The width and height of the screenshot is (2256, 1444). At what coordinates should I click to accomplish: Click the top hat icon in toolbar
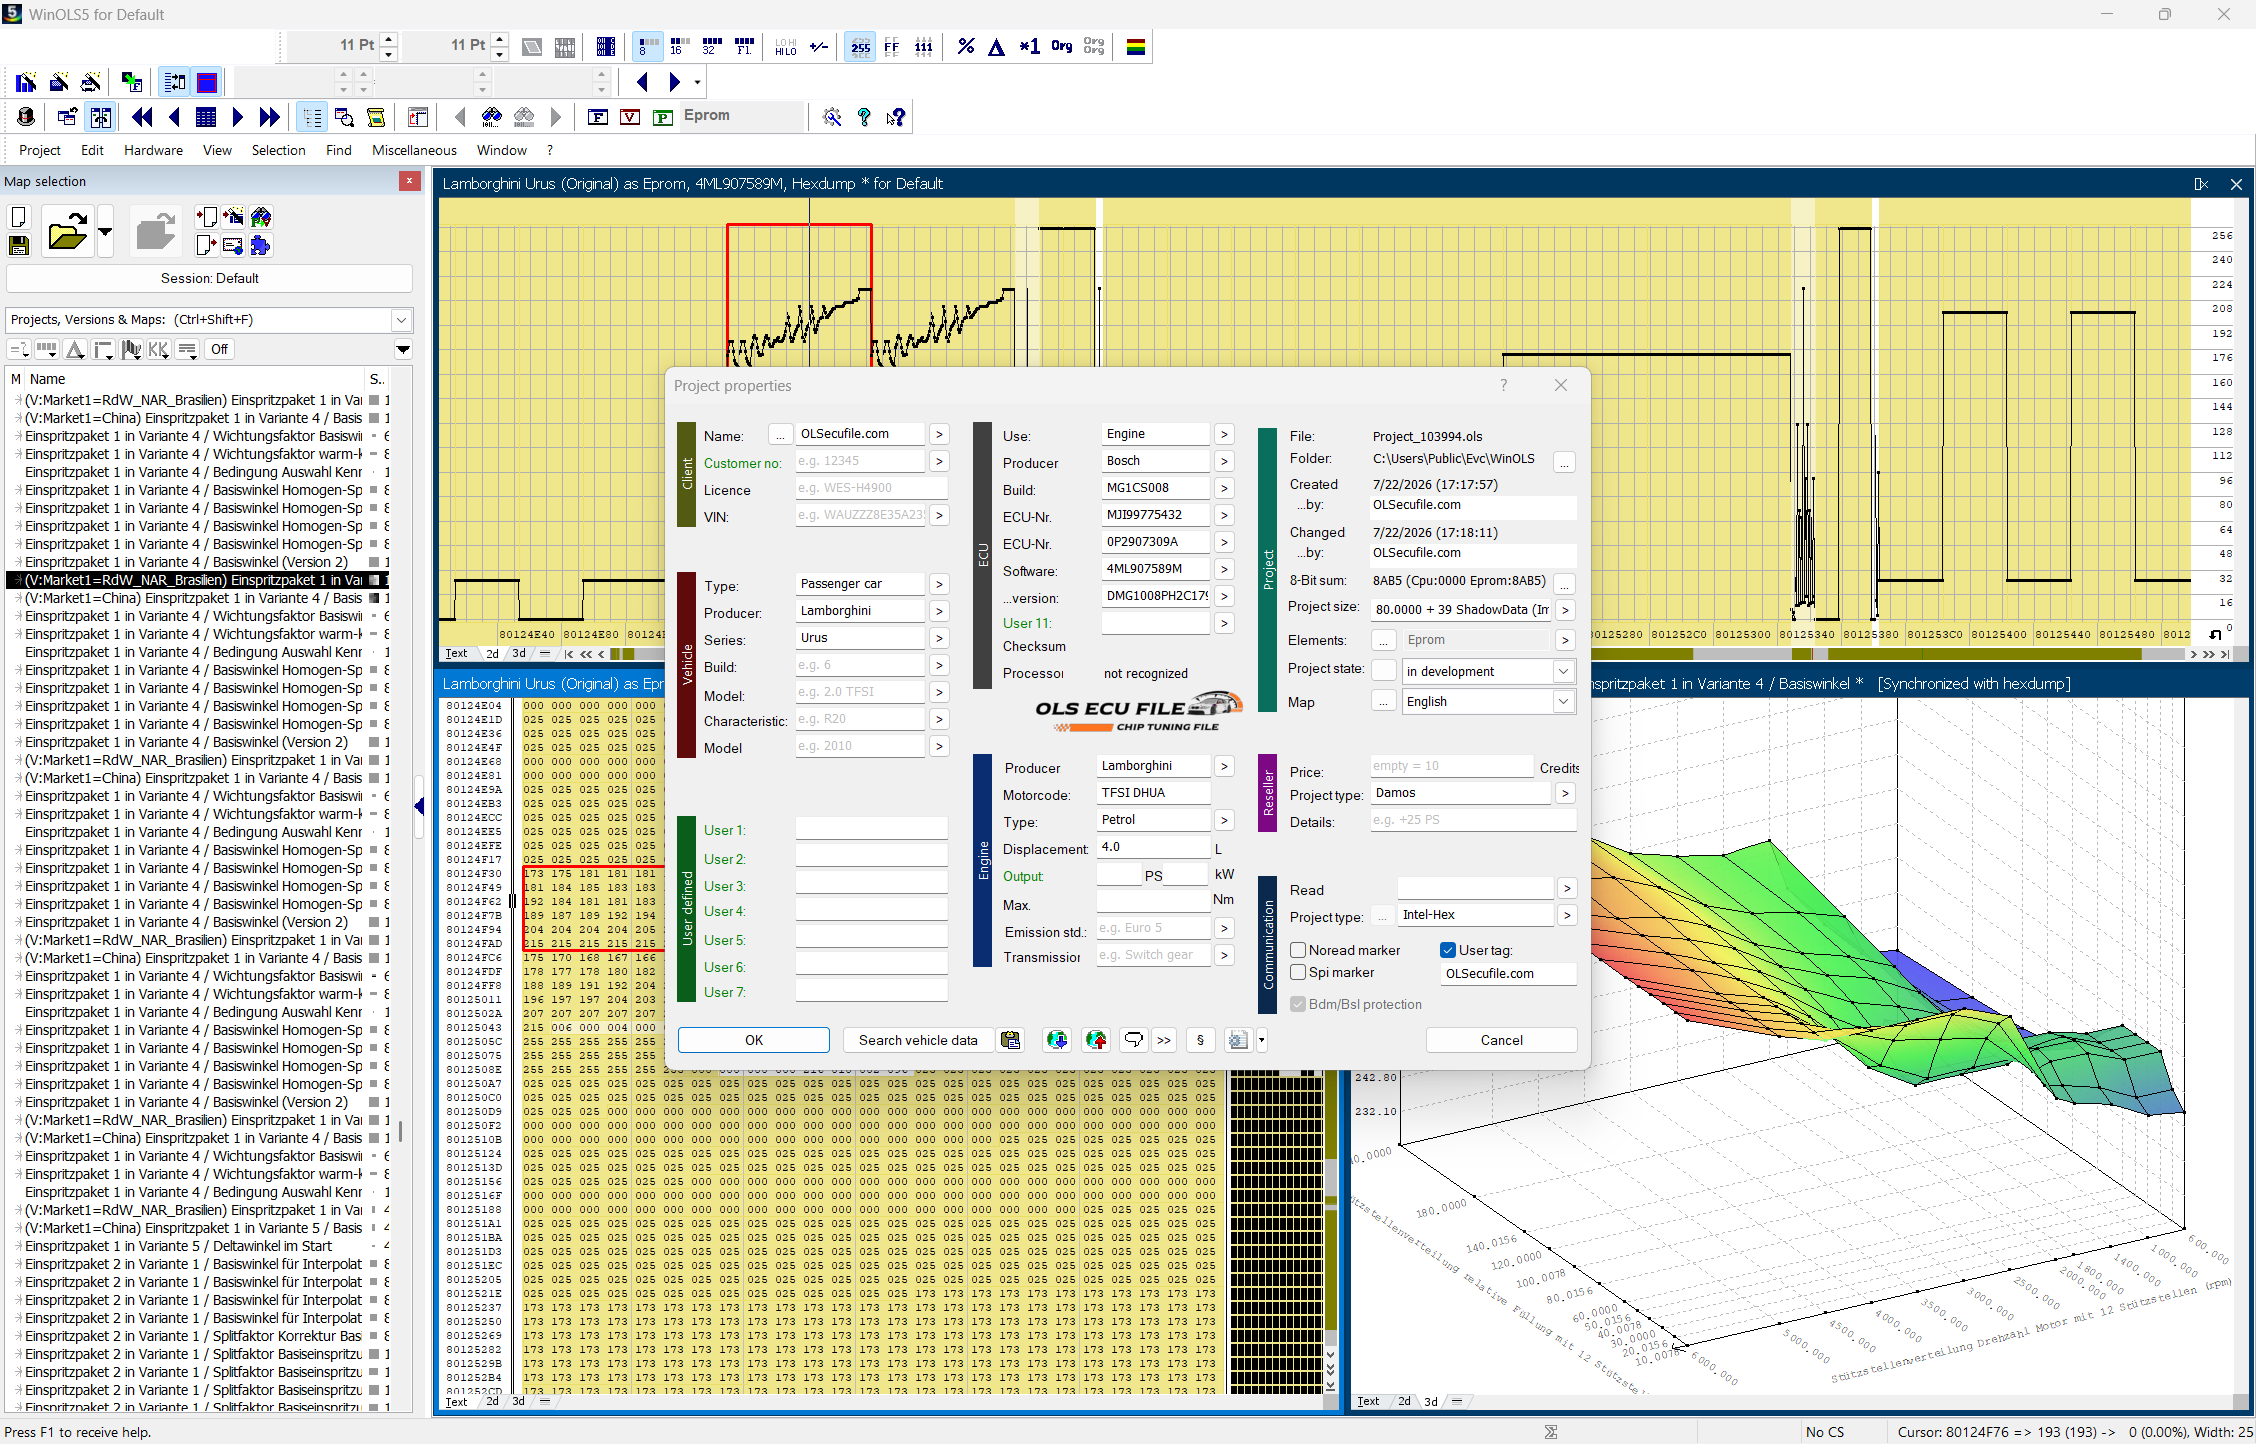click(26, 117)
